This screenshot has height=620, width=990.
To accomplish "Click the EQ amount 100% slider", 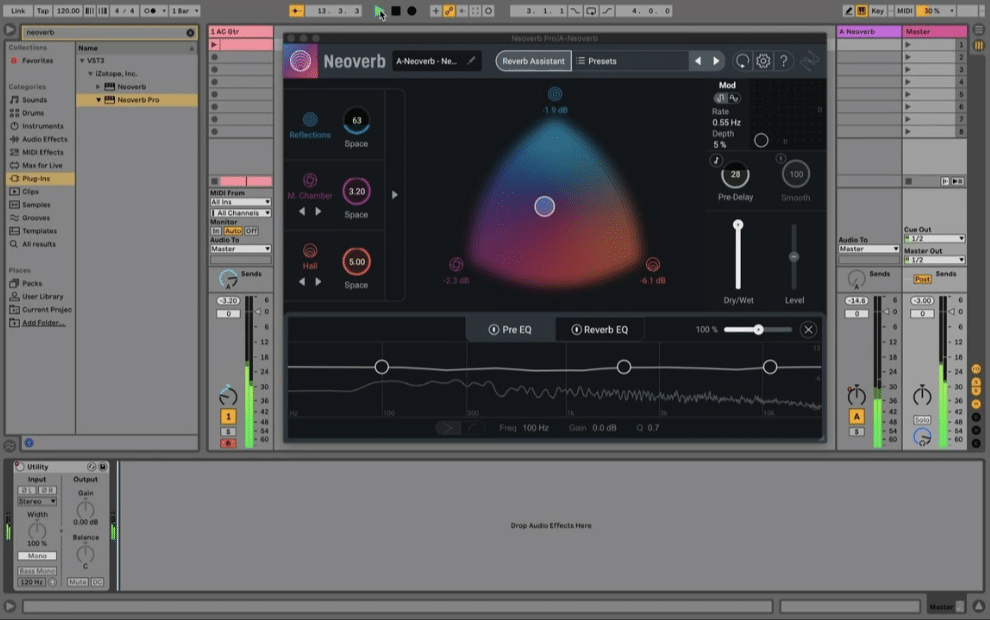I will [x=758, y=330].
